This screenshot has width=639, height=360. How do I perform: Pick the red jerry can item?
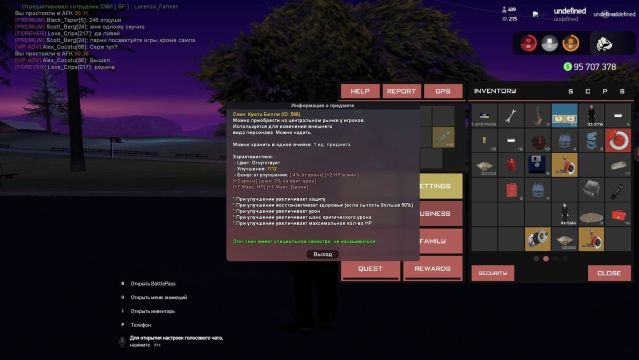pyautogui.click(x=511, y=190)
